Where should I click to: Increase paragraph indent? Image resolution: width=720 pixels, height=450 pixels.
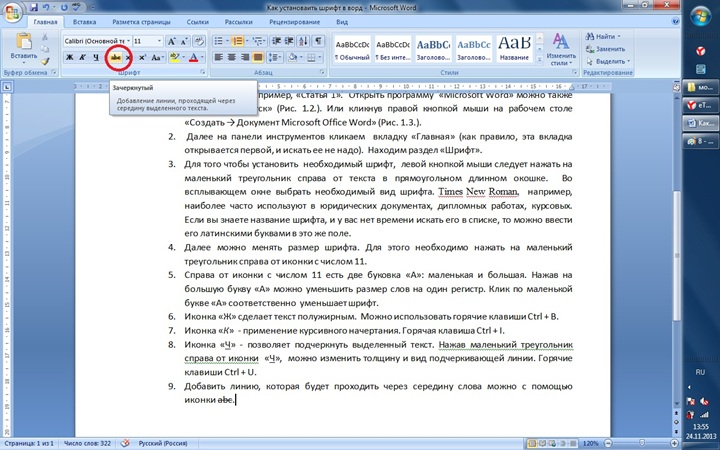(x=289, y=41)
